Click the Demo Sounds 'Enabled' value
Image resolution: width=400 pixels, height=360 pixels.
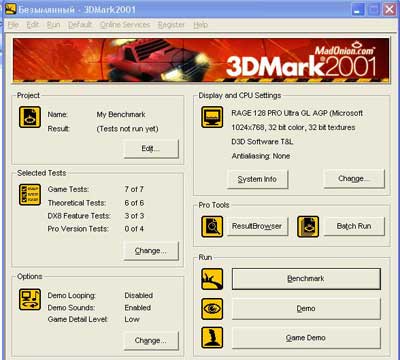(x=138, y=308)
